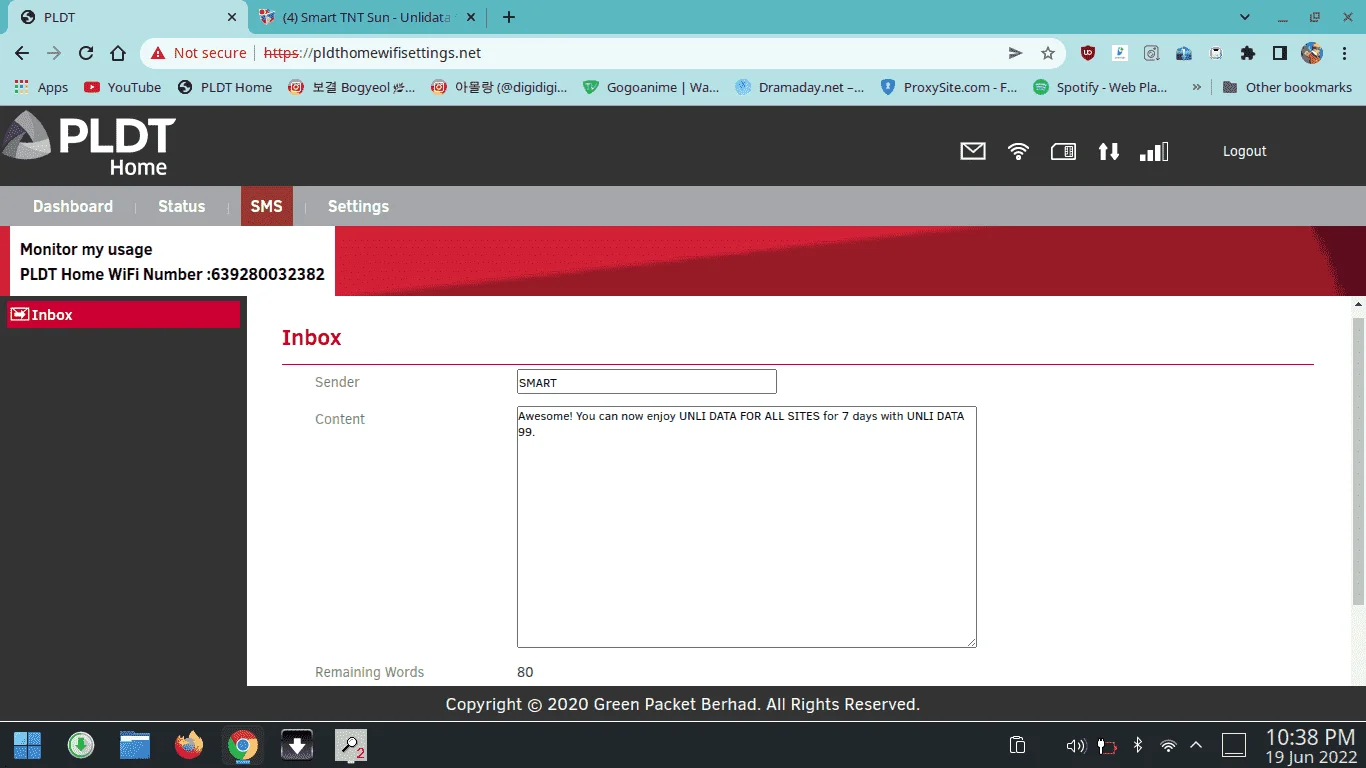Click the WiFi status icon in PLDT header
This screenshot has width=1366, height=768.
click(1018, 151)
